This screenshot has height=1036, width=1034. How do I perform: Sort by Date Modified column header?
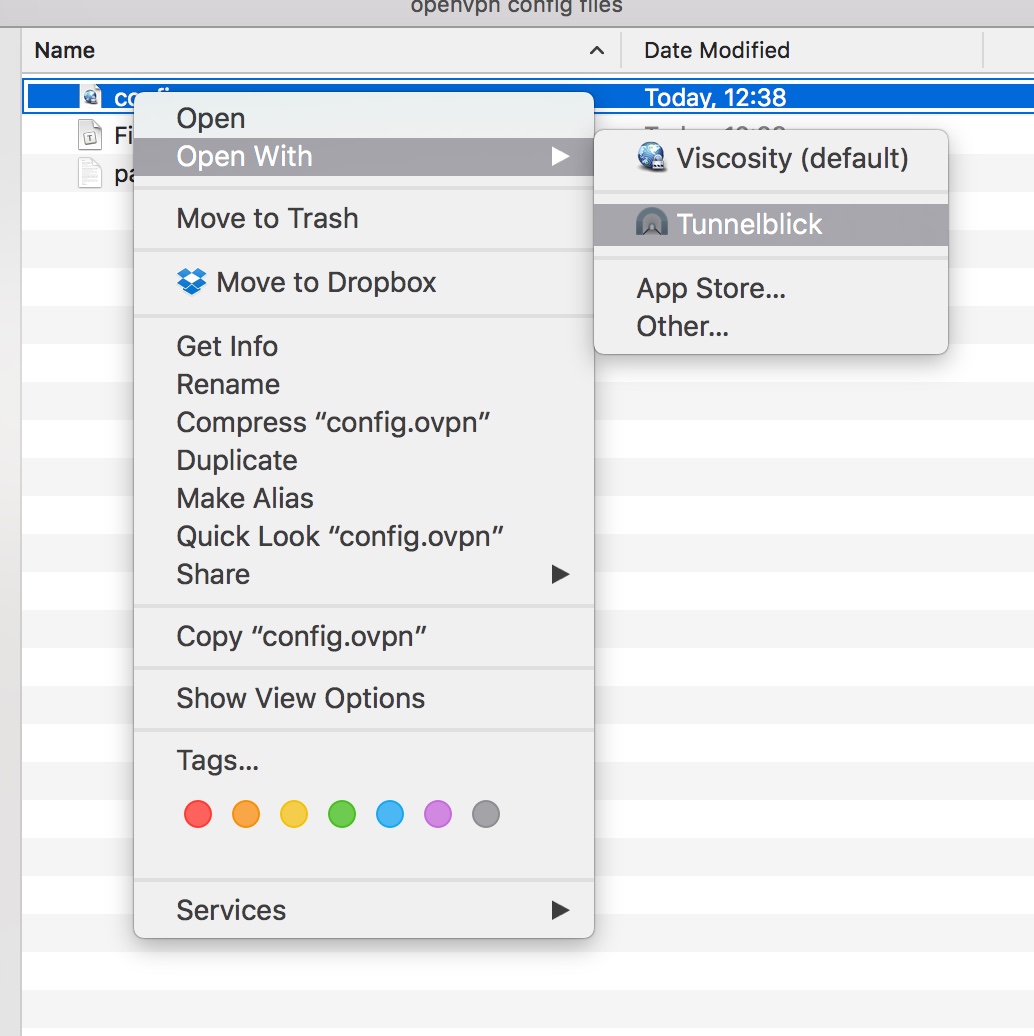click(x=717, y=50)
